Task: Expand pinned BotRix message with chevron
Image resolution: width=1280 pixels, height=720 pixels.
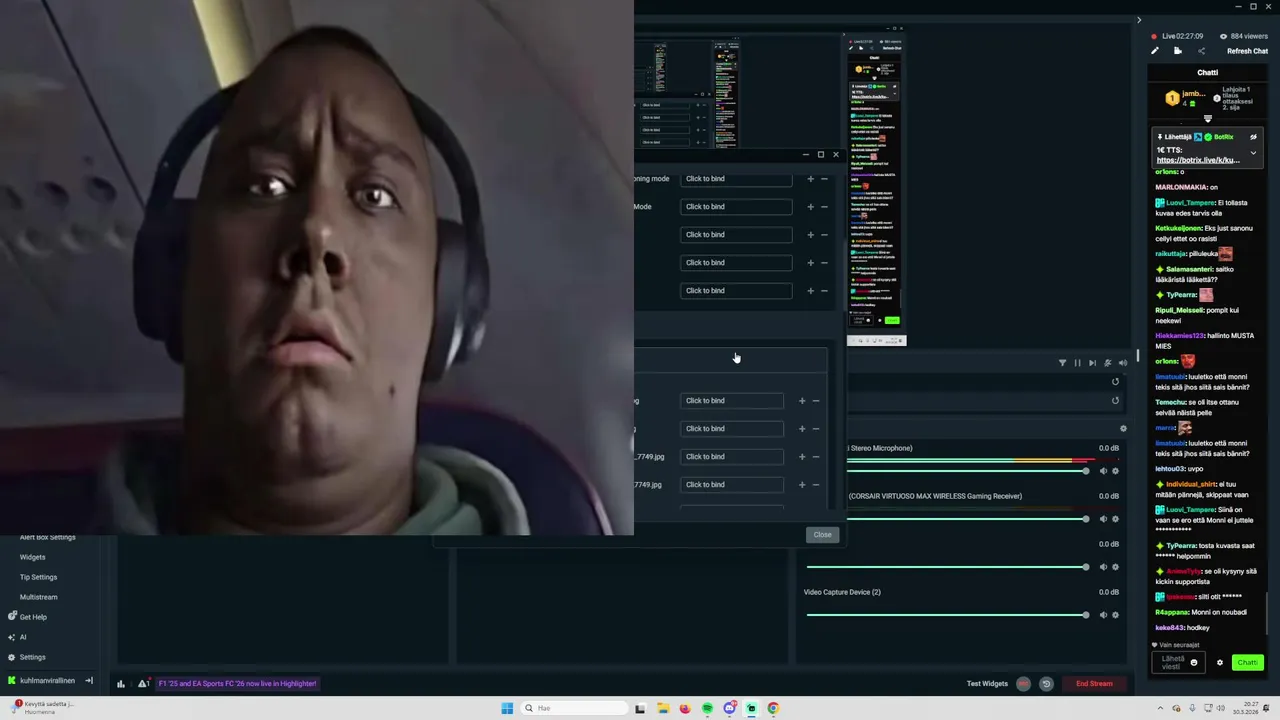Action: pos(1253,153)
